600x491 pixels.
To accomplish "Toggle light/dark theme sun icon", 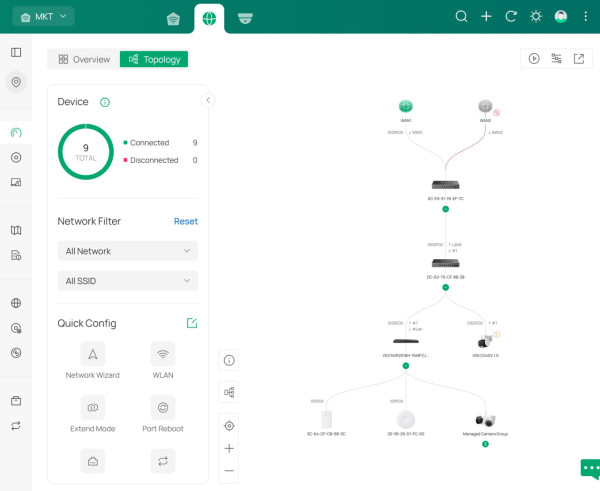I will point(536,17).
